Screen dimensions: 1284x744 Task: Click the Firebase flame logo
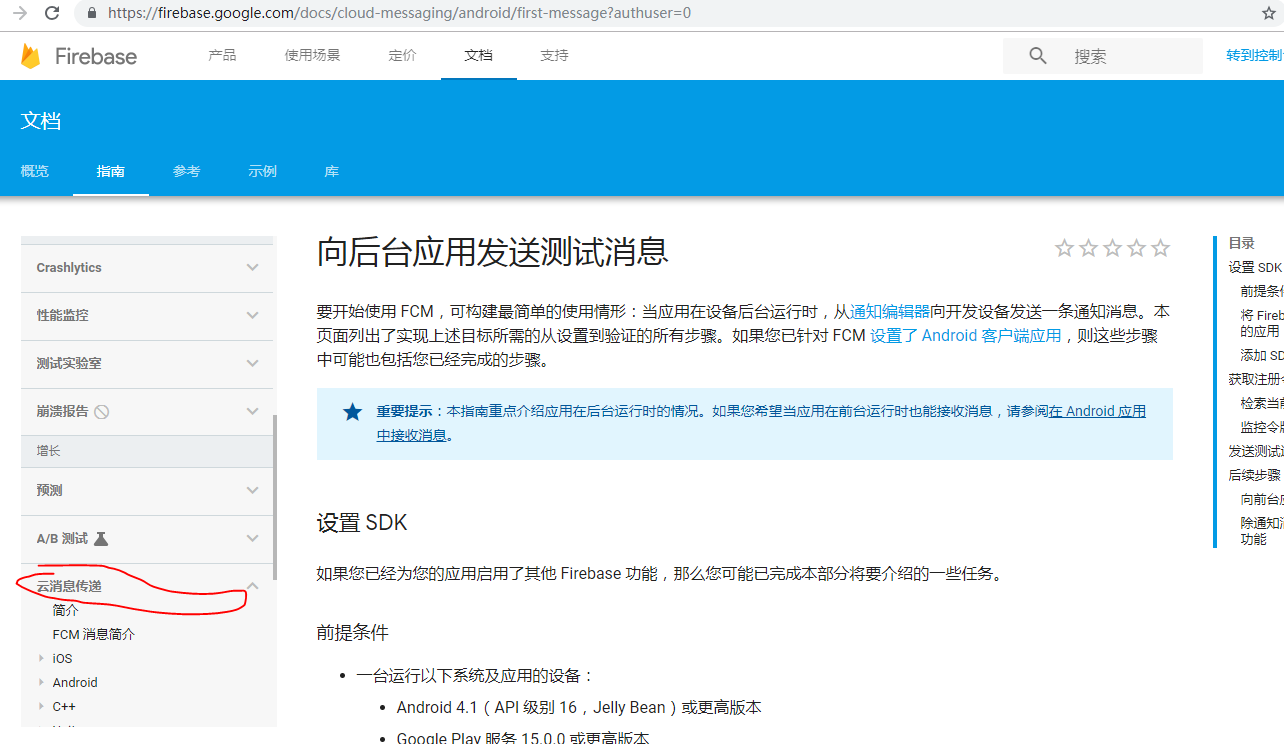click(x=31, y=56)
